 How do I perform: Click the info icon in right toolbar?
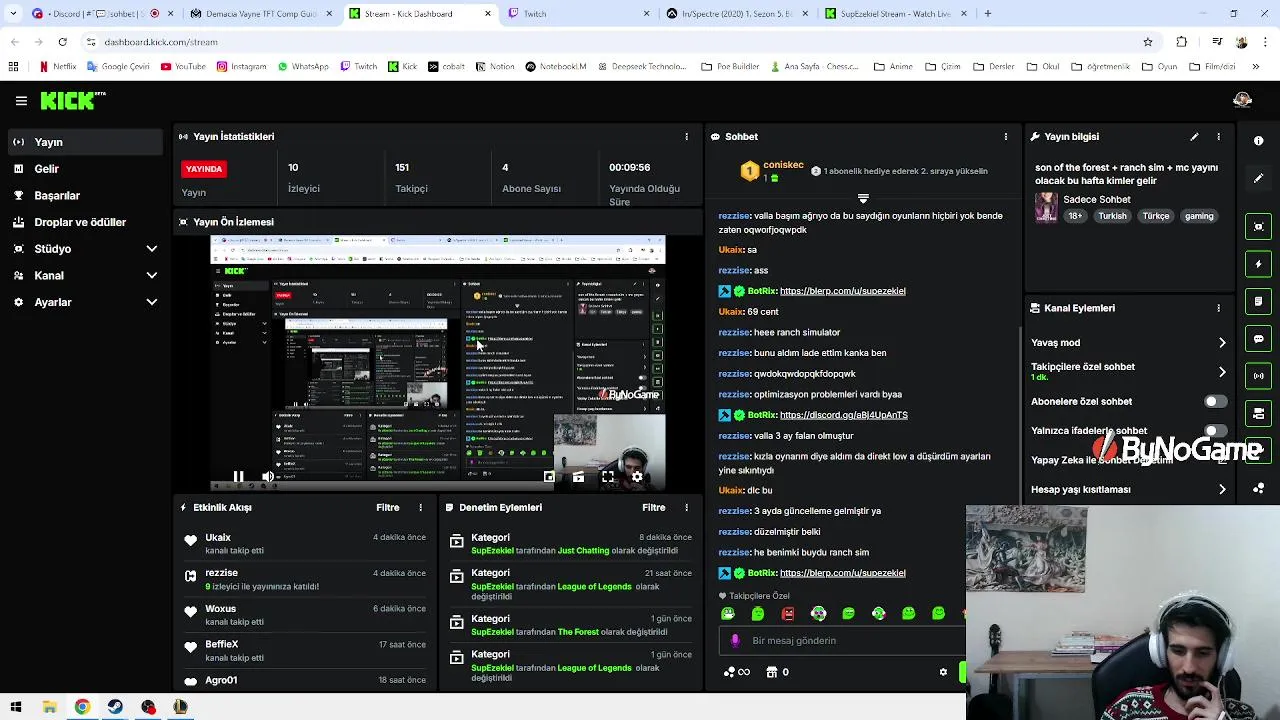[1259, 141]
